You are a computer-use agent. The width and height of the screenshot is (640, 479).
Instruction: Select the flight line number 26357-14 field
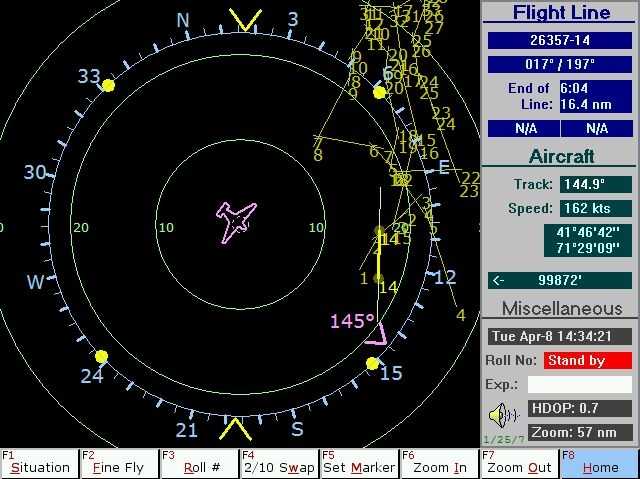pyautogui.click(x=559, y=40)
